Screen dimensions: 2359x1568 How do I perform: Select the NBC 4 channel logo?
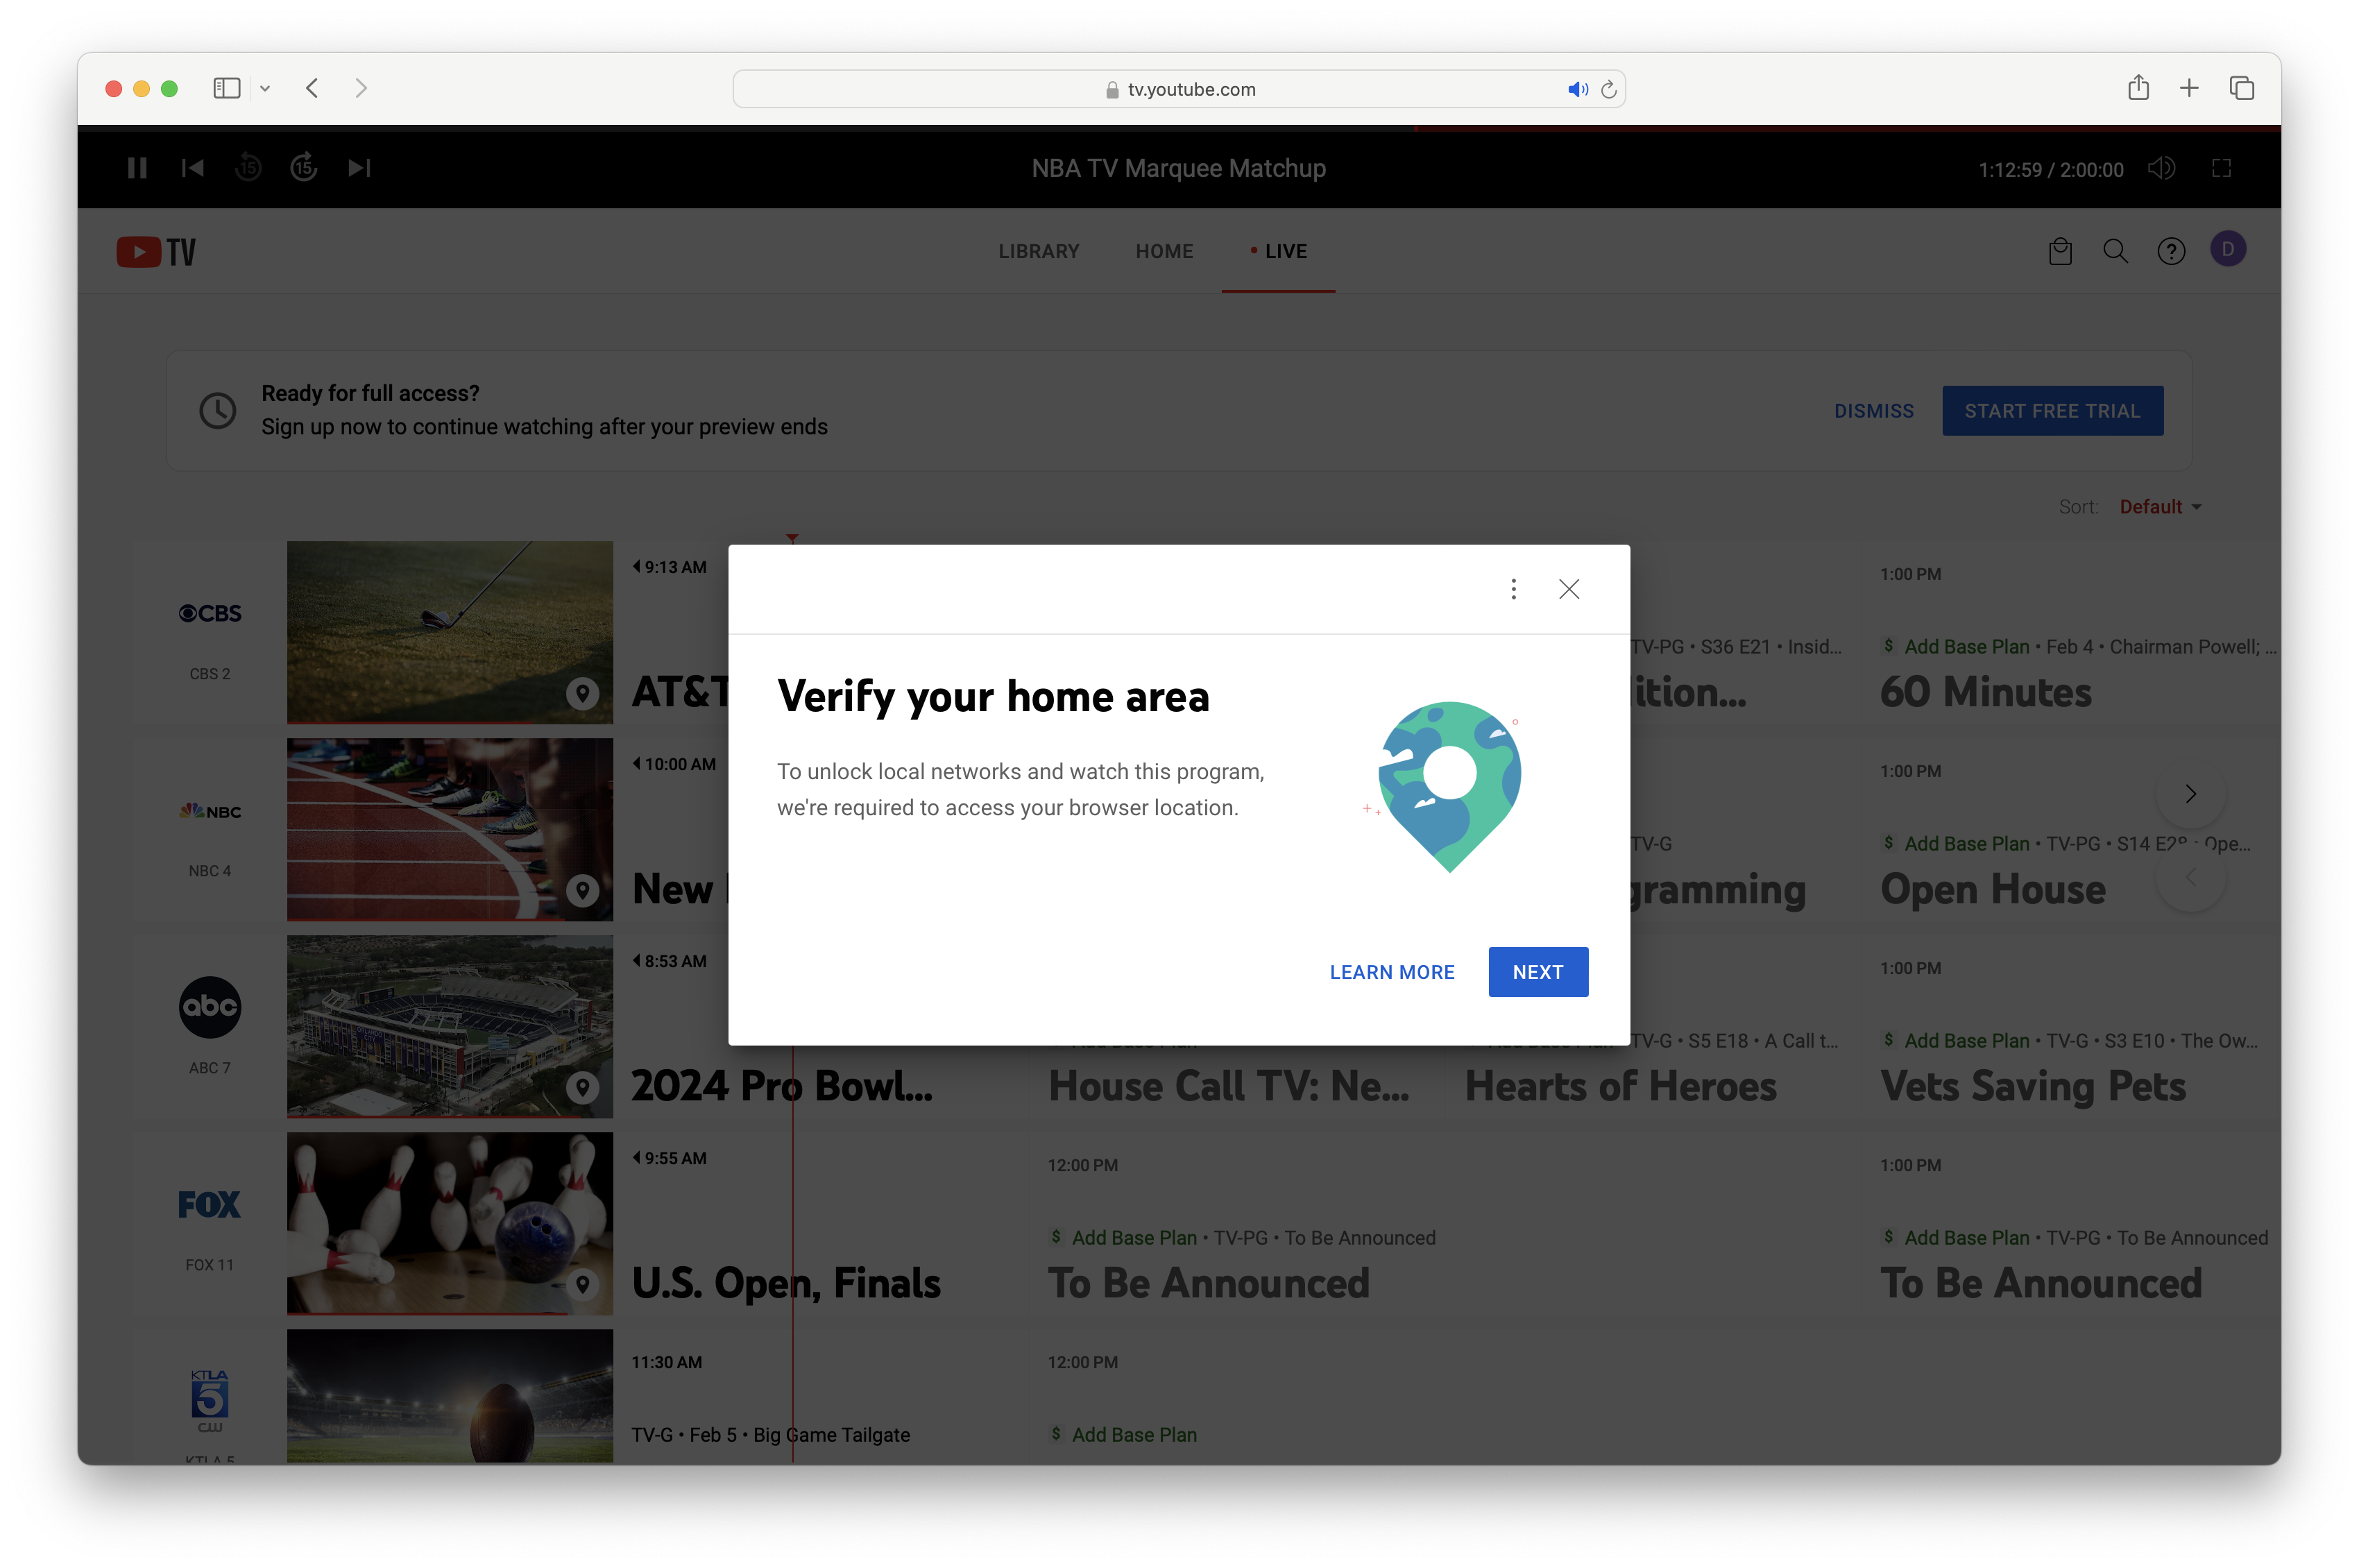coord(210,811)
